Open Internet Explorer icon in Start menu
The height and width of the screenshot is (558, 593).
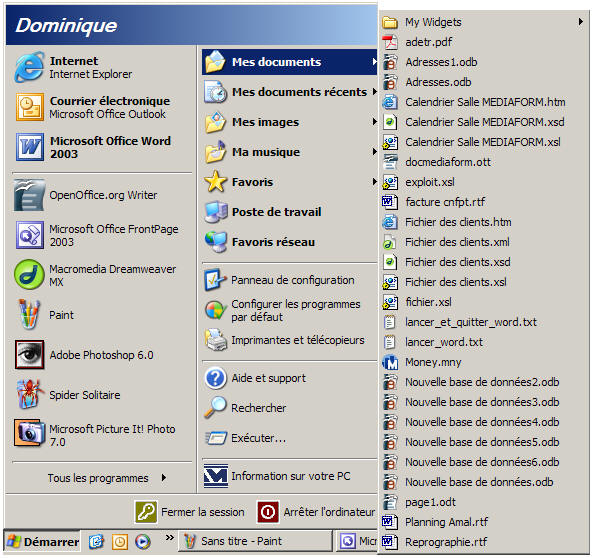(29, 68)
